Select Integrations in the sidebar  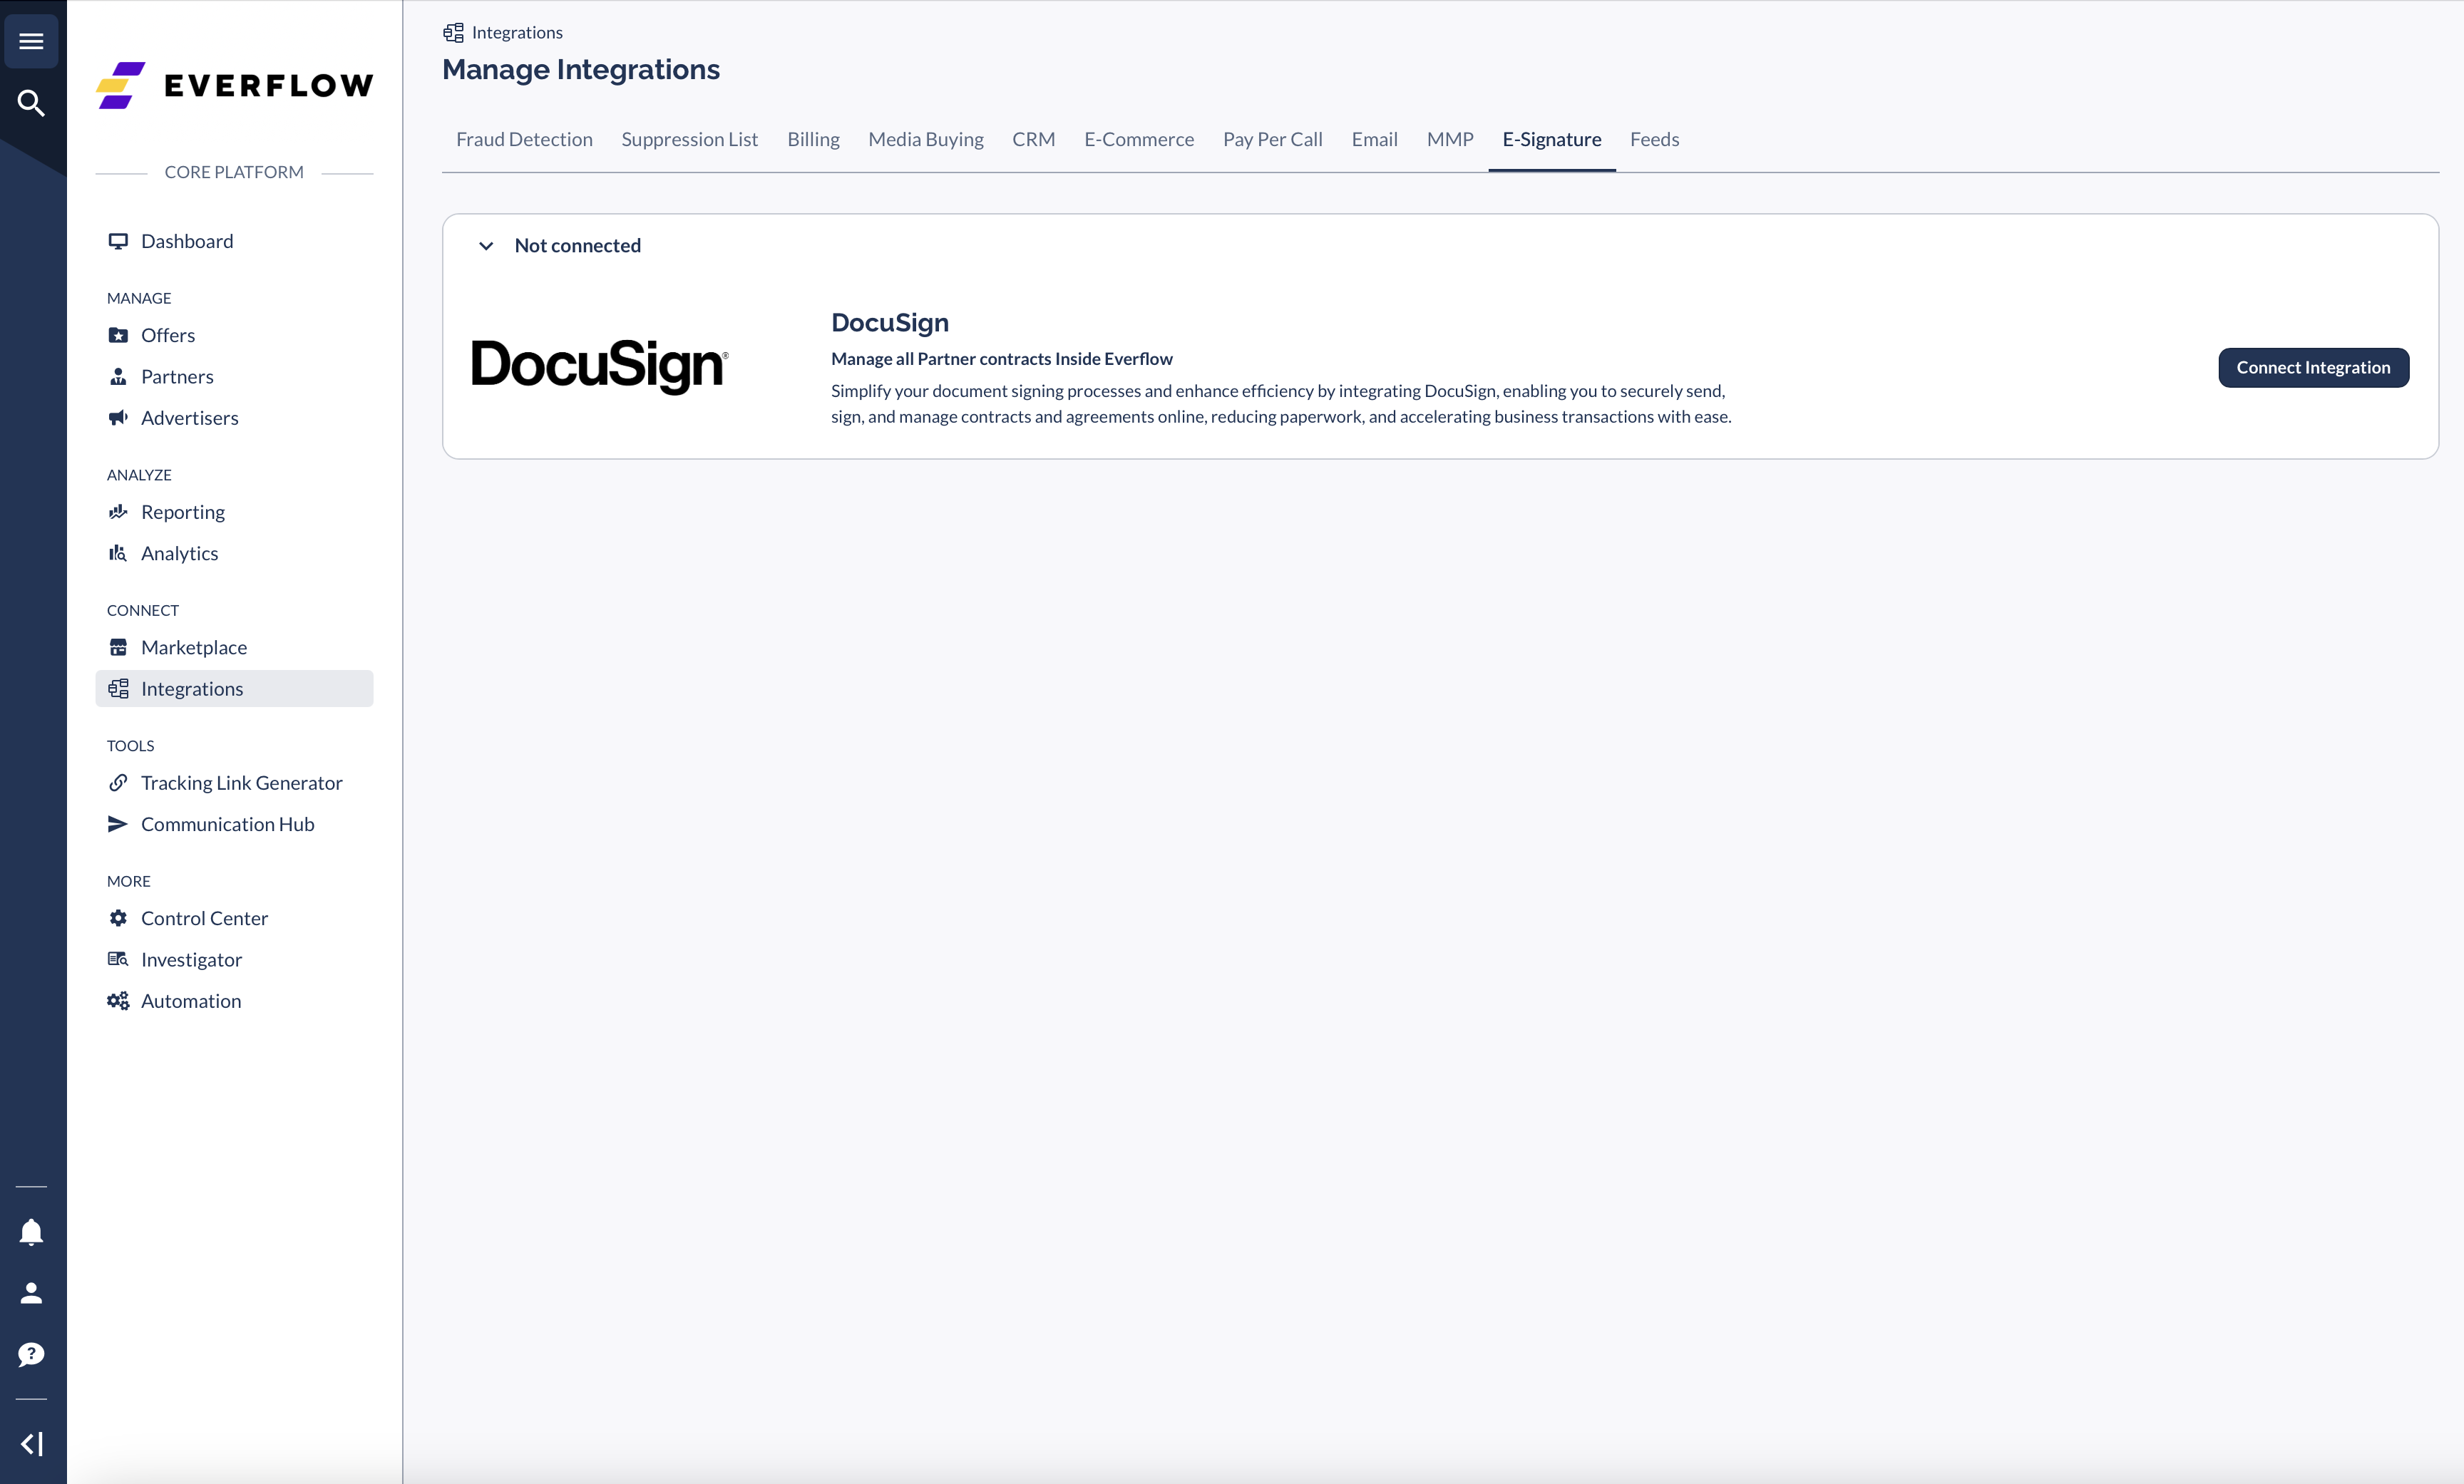[x=234, y=688]
